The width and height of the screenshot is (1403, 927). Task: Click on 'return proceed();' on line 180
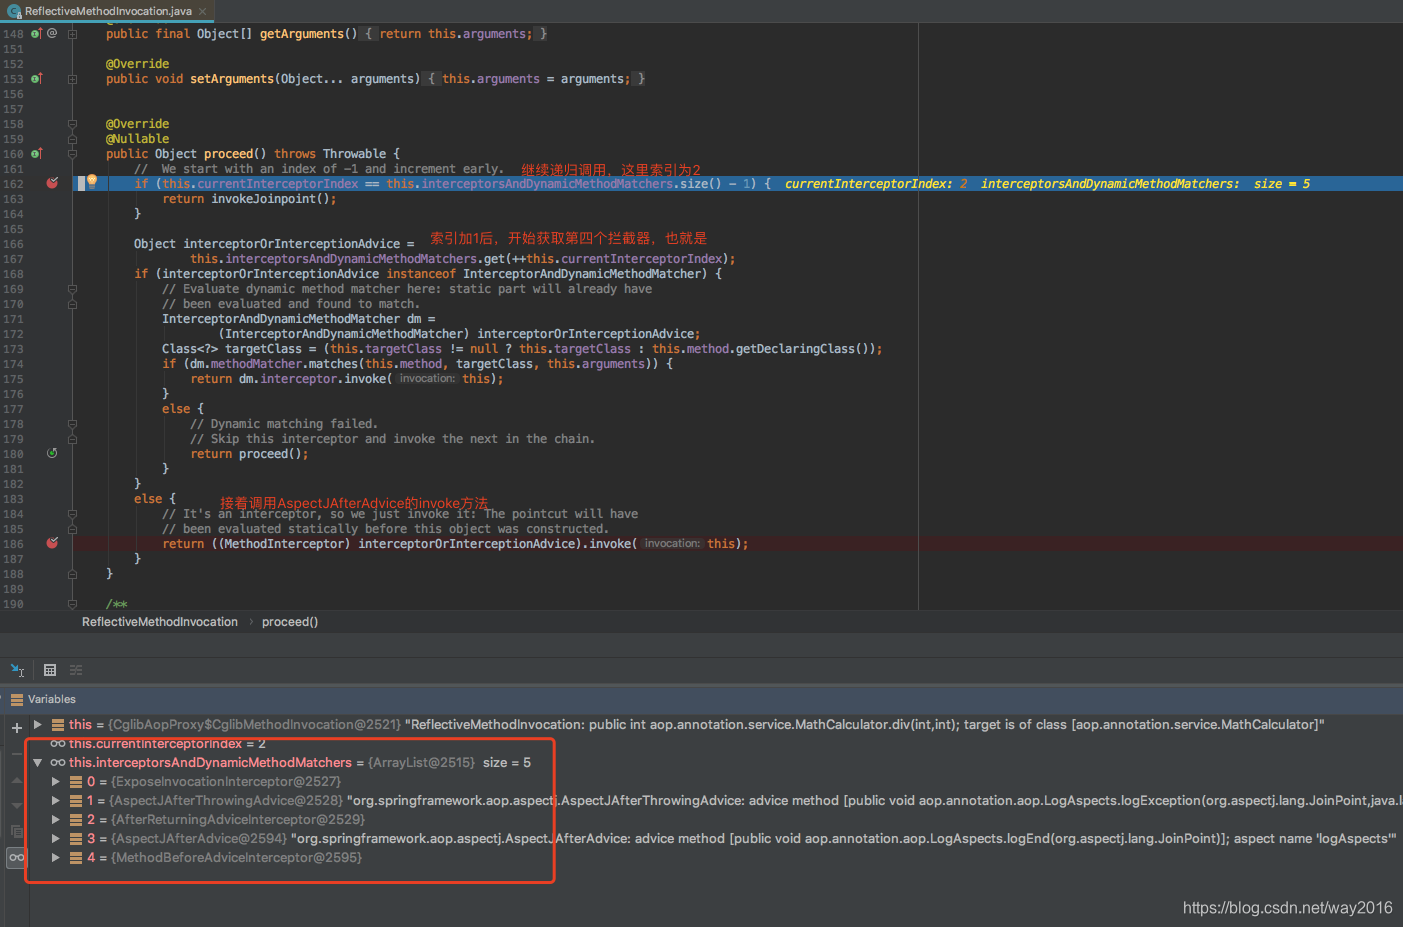249,454
